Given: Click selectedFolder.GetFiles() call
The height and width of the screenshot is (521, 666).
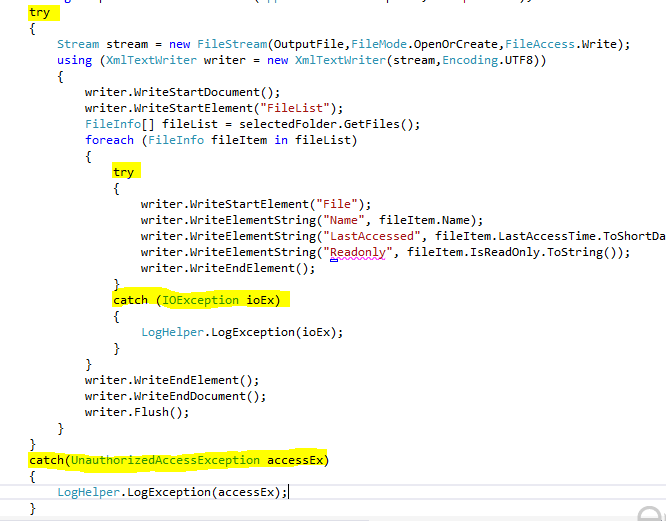Looking at the screenshot, I should 326,124.
